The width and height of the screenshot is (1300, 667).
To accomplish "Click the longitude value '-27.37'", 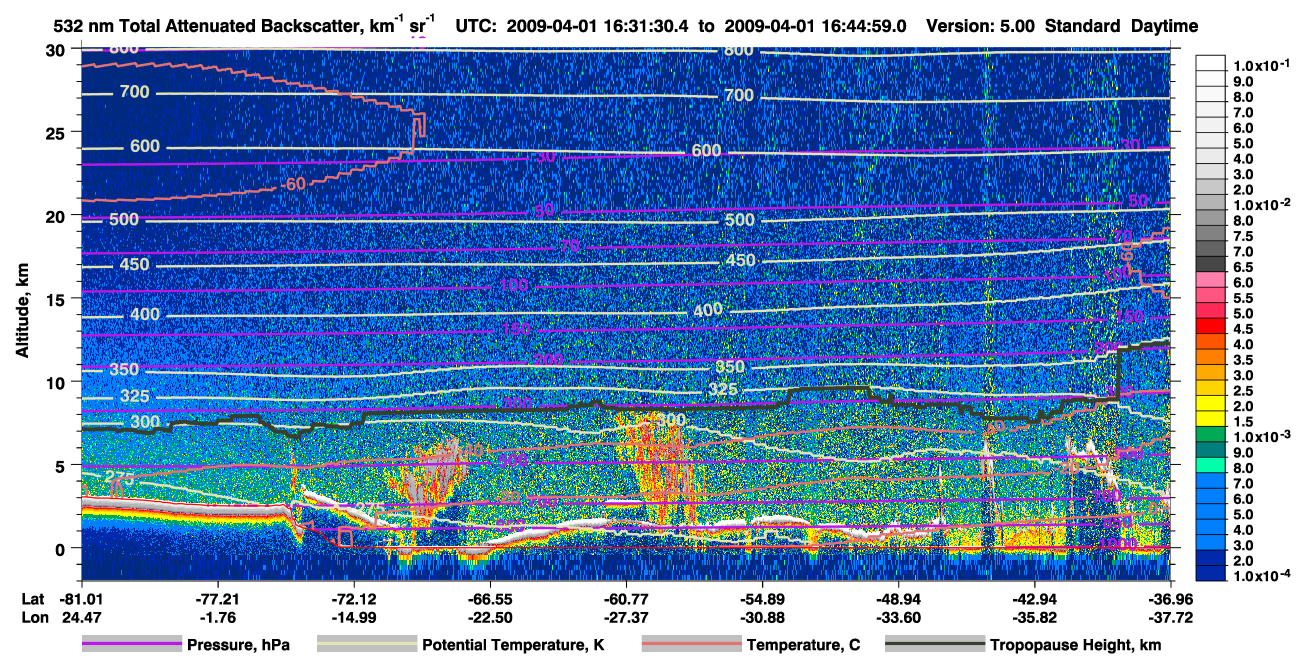I will 626,617.
